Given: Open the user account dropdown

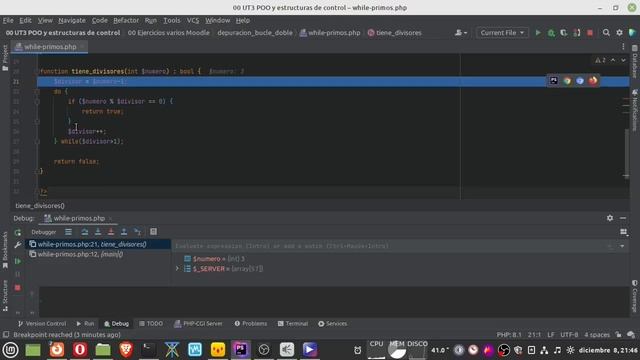Looking at the screenshot, I should [461, 33].
